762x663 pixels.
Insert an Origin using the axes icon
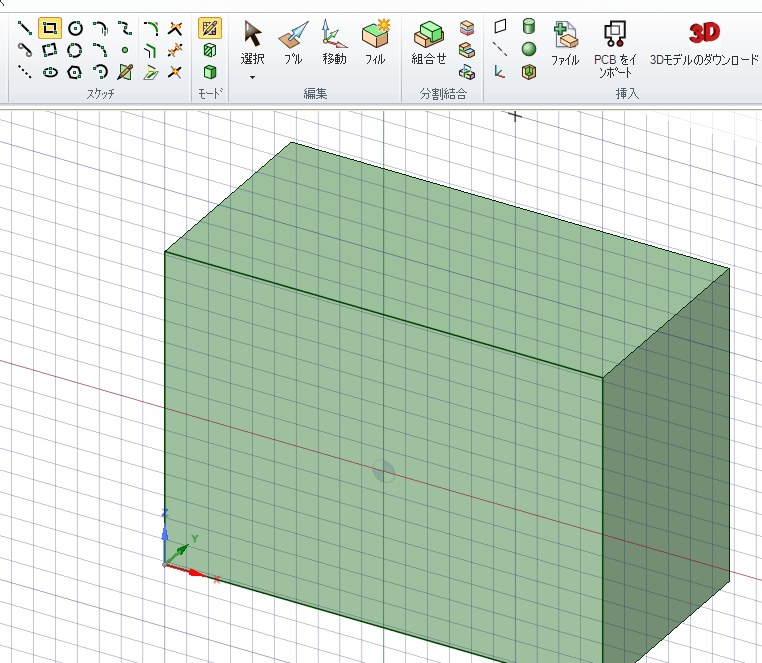pyautogui.click(x=500, y=72)
